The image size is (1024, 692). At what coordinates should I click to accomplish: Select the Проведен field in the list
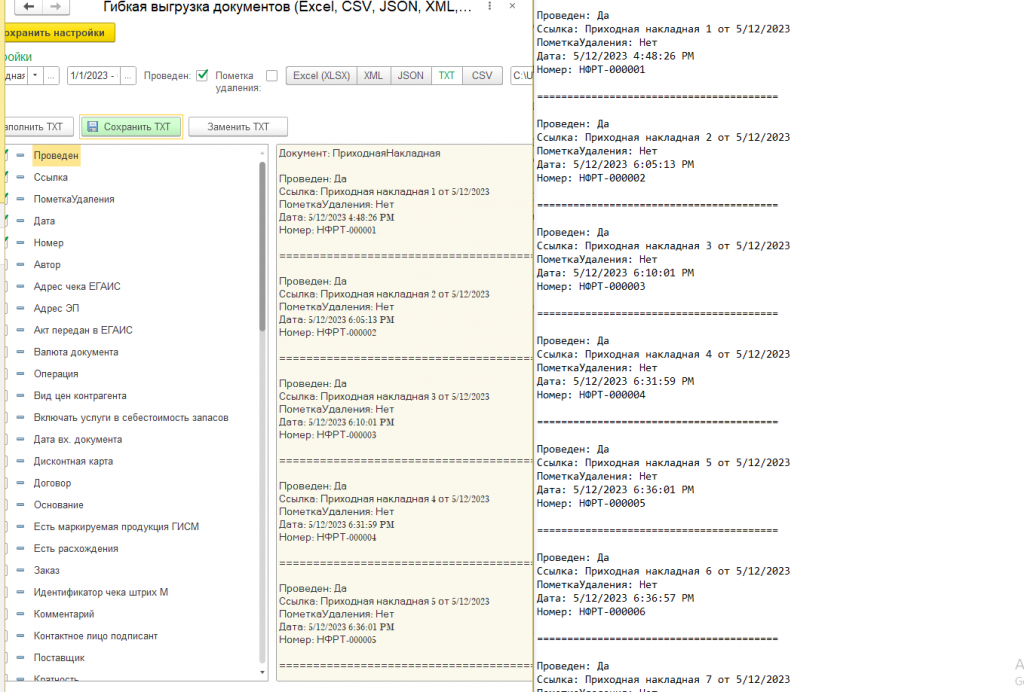(56, 155)
